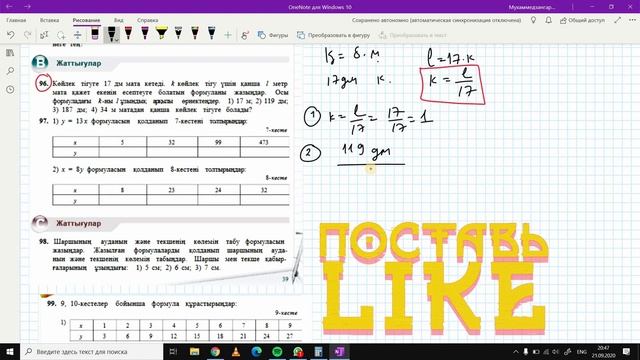Open the sidebar Search magnifier
The height and width of the screenshot is (360, 640).
(x=10, y=71)
